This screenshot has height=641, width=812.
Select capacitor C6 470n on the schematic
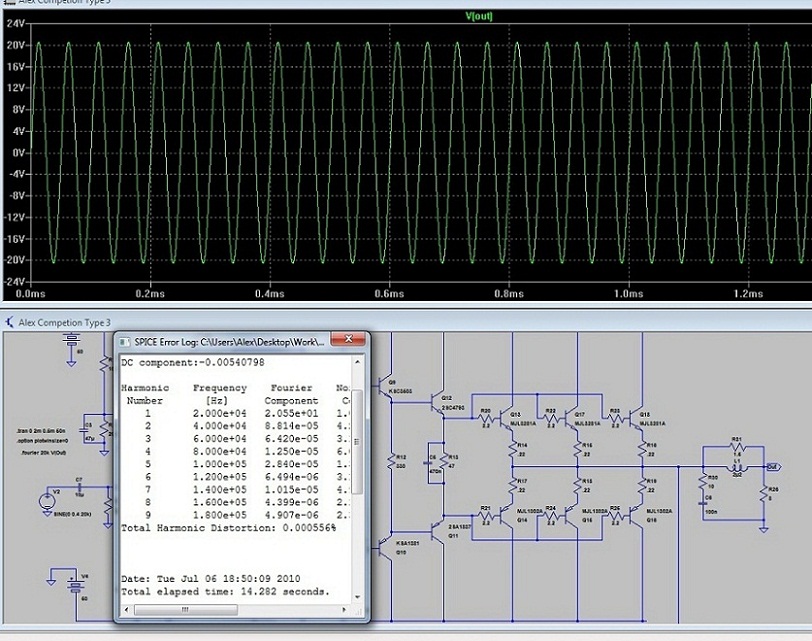point(429,461)
